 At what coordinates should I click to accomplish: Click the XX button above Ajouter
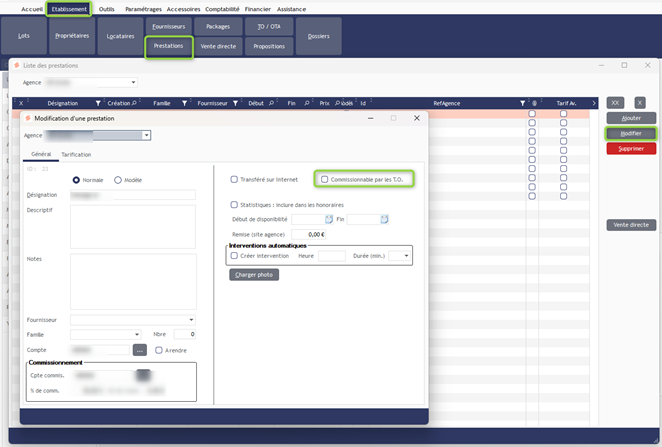pyautogui.click(x=616, y=103)
